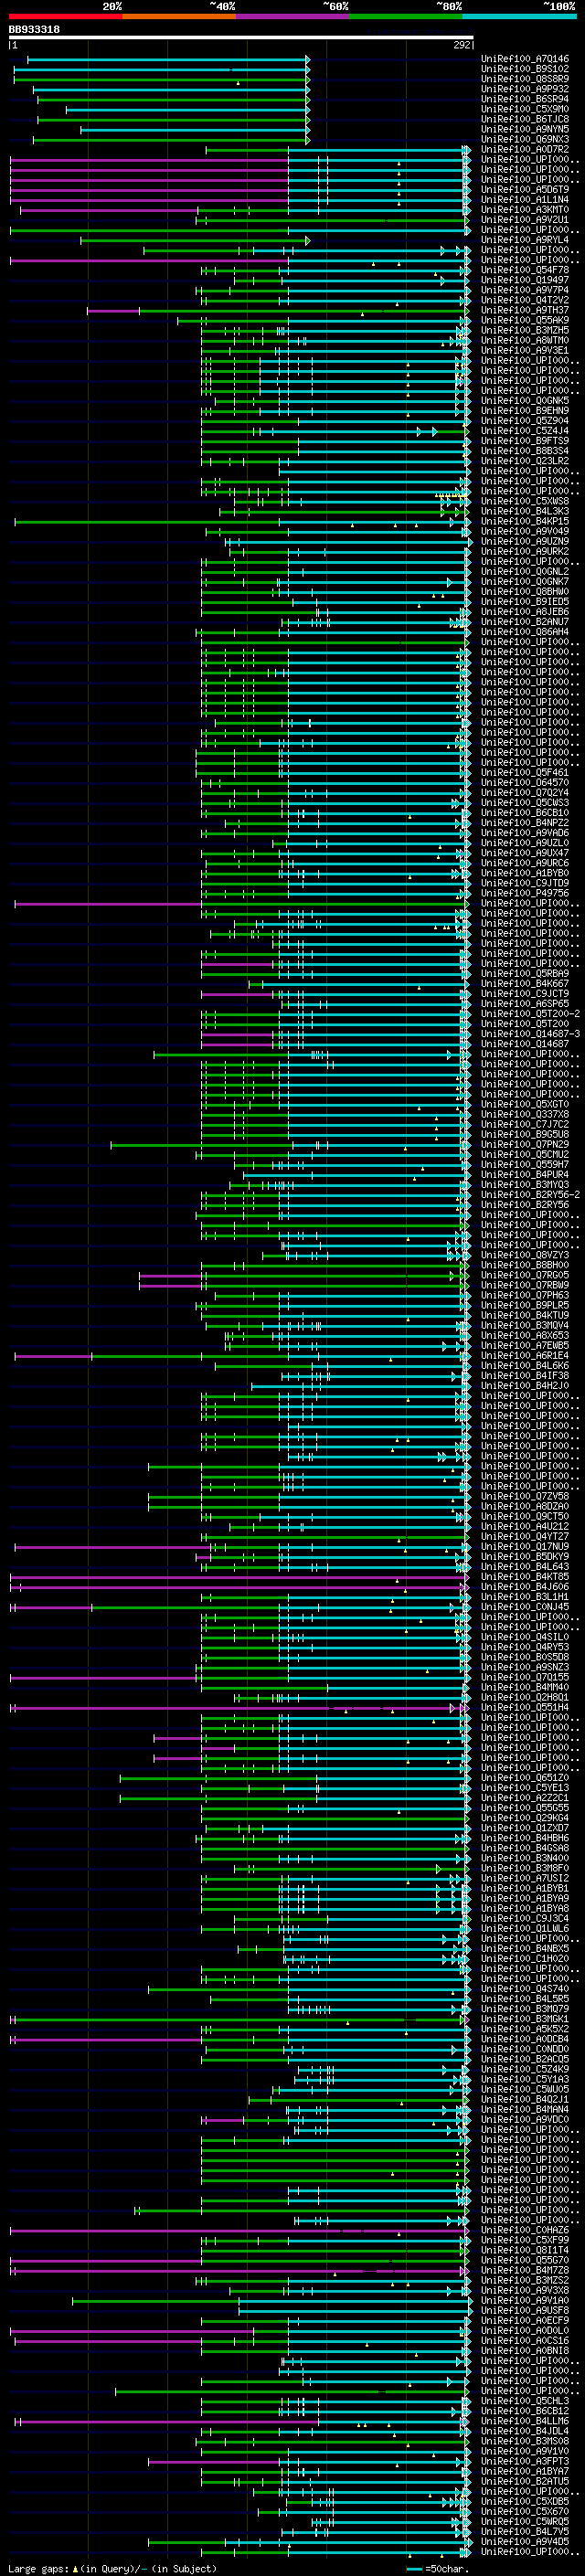Image resolution: width=585 pixels, height=2576 pixels.
Task: Select the UniRef100_Q54F78 label
Action: [x=525, y=270]
